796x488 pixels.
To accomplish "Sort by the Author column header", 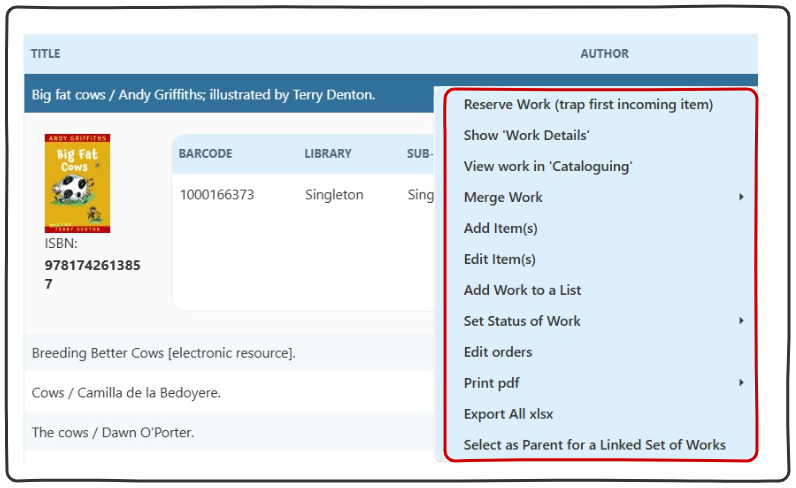I will click(x=604, y=54).
